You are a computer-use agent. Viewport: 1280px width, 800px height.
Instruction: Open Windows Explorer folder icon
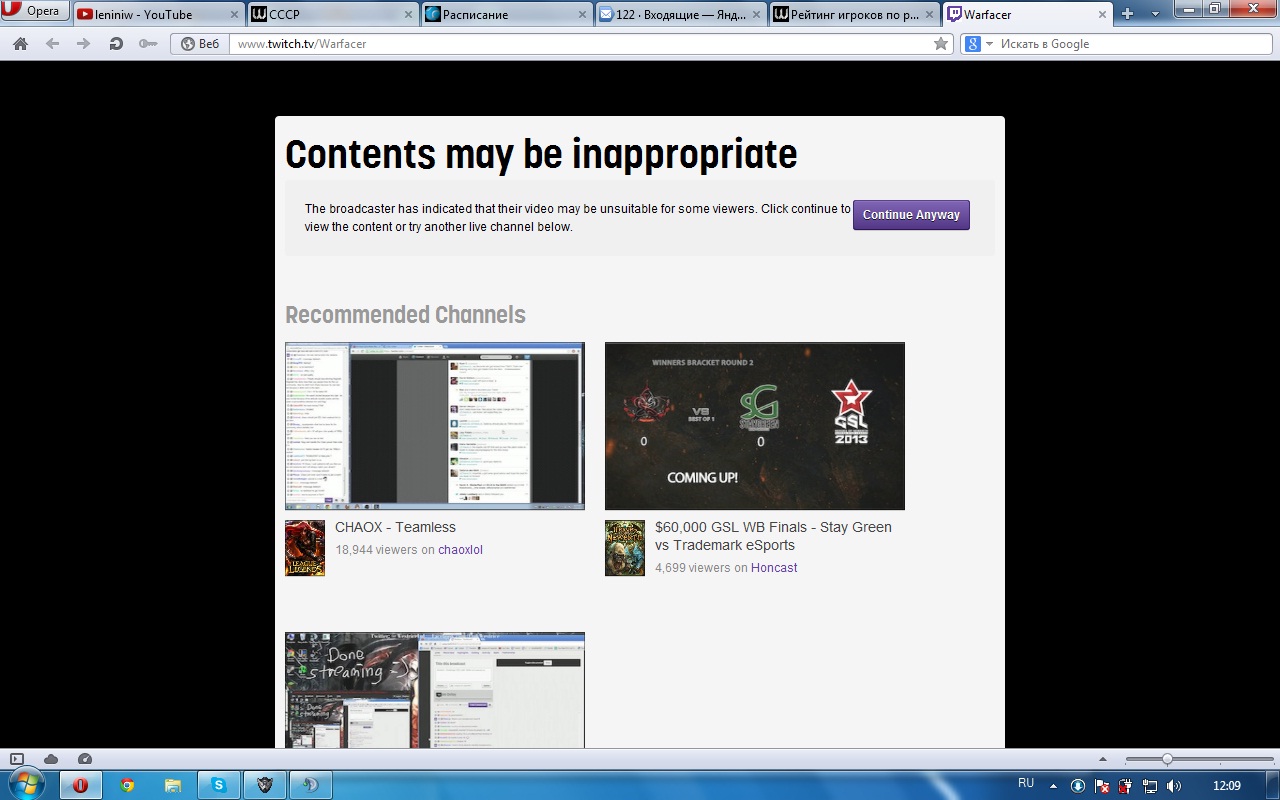[173, 785]
